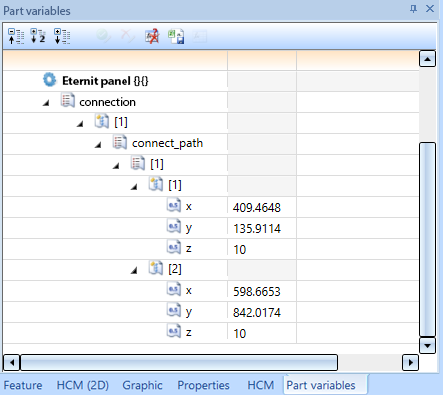Click the expand all levels toolbar icon
Image resolution: width=443 pixels, height=395 pixels.
click(62, 36)
